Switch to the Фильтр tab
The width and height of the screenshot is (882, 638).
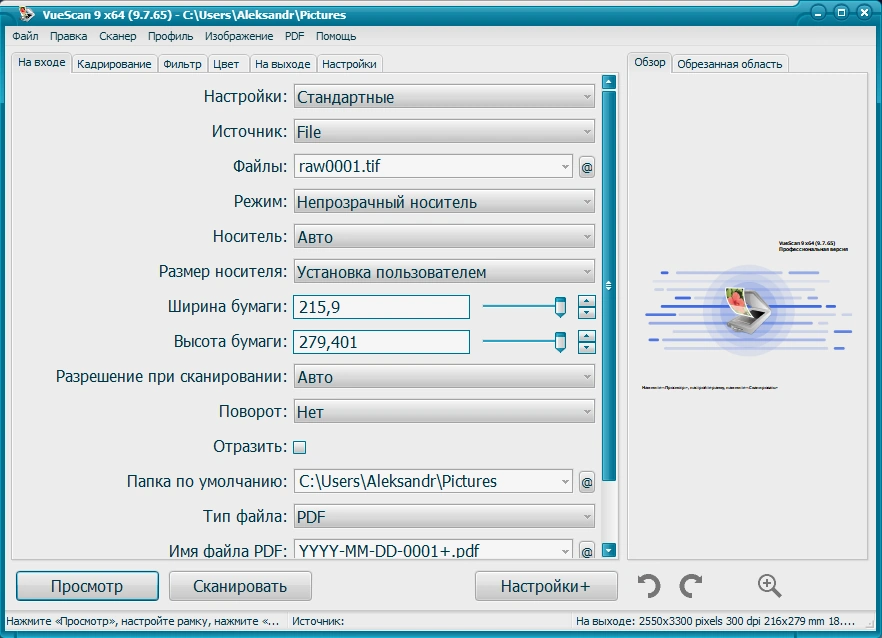click(x=182, y=64)
